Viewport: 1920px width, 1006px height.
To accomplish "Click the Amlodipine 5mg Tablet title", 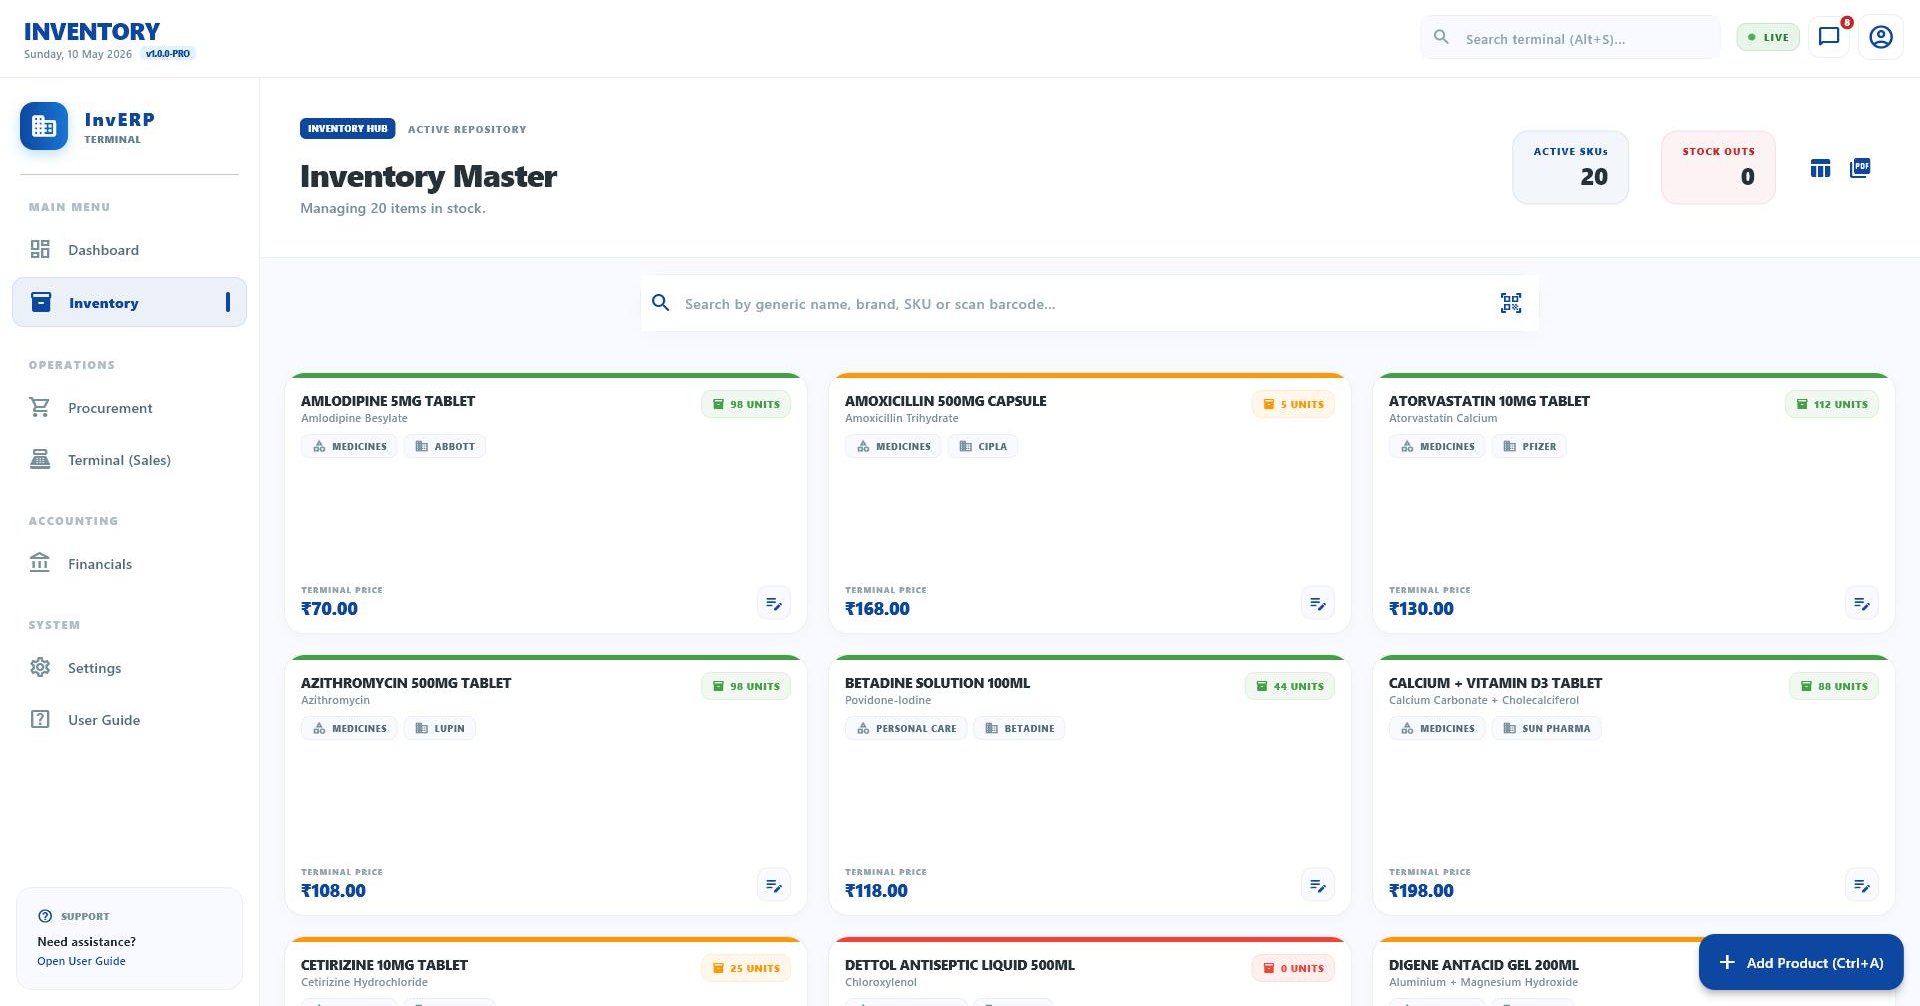I will tap(388, 401).
